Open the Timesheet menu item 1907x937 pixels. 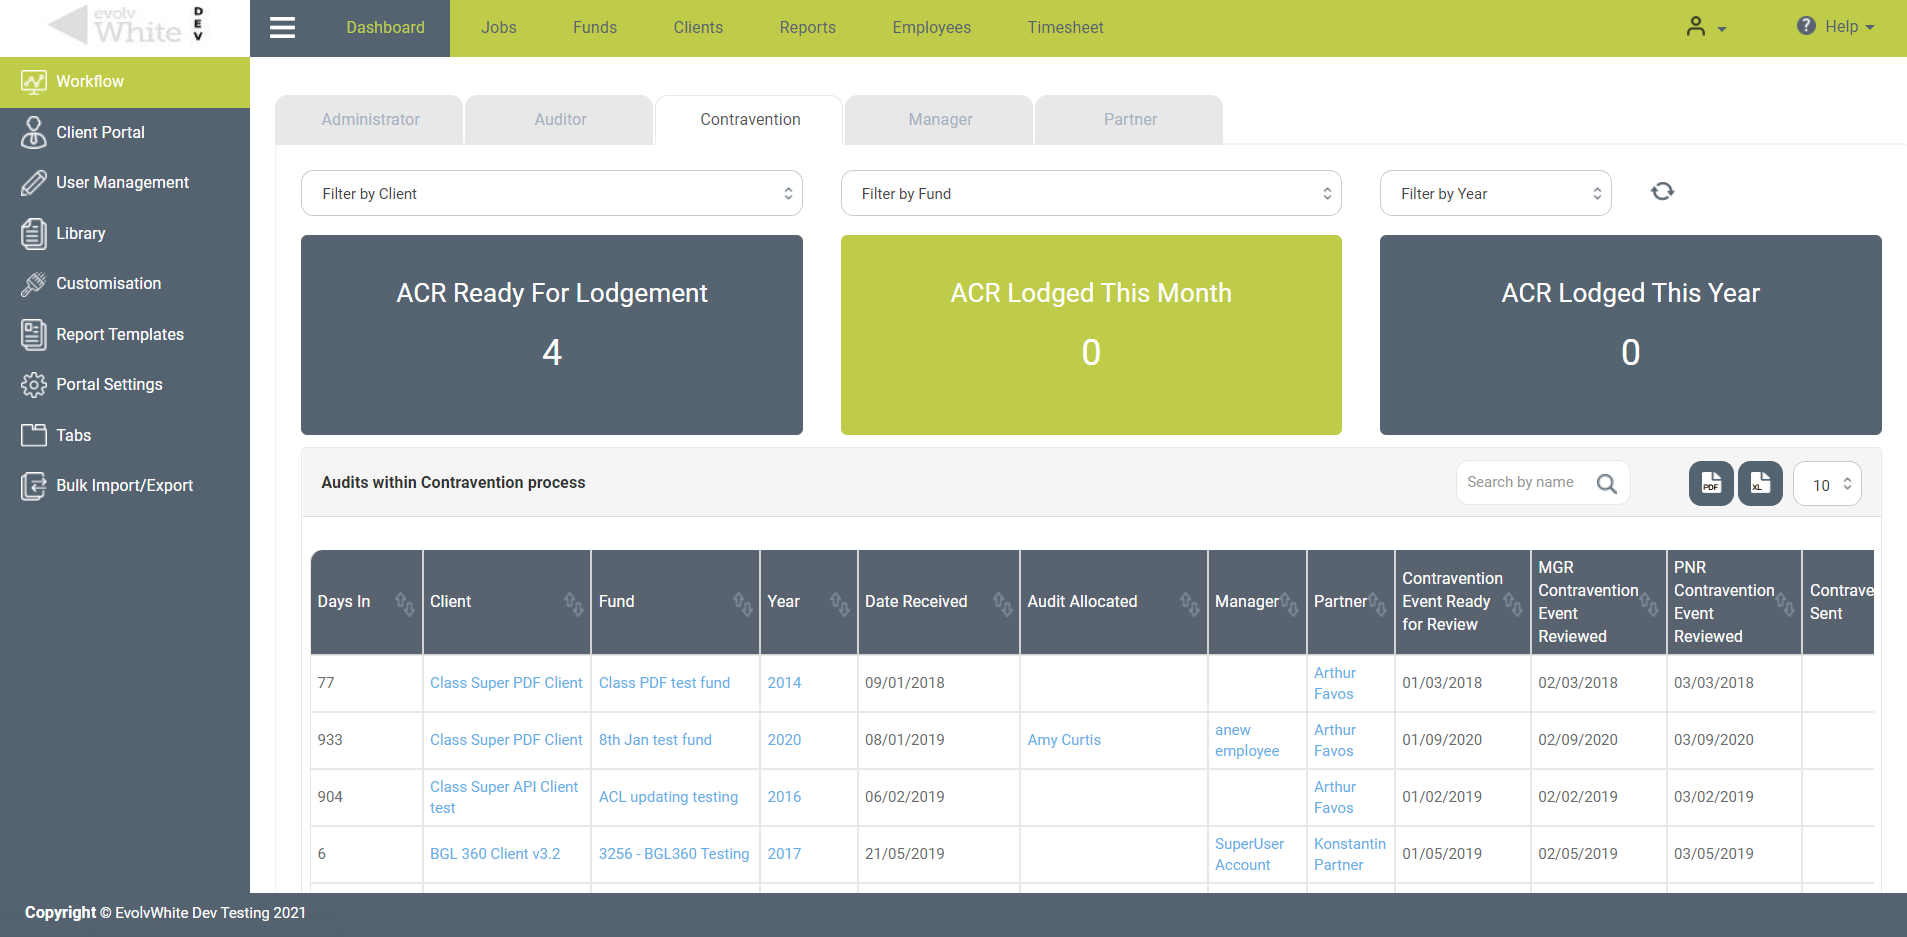(x=1064, y=27)
